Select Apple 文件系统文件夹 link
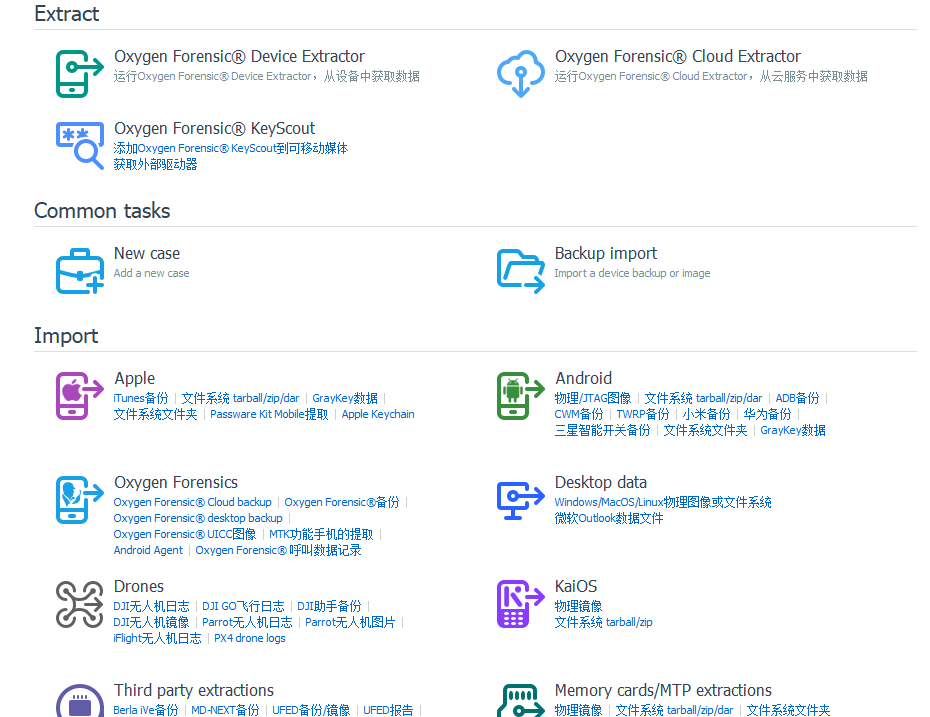The image size is (930, 717). tap(155, 414)
